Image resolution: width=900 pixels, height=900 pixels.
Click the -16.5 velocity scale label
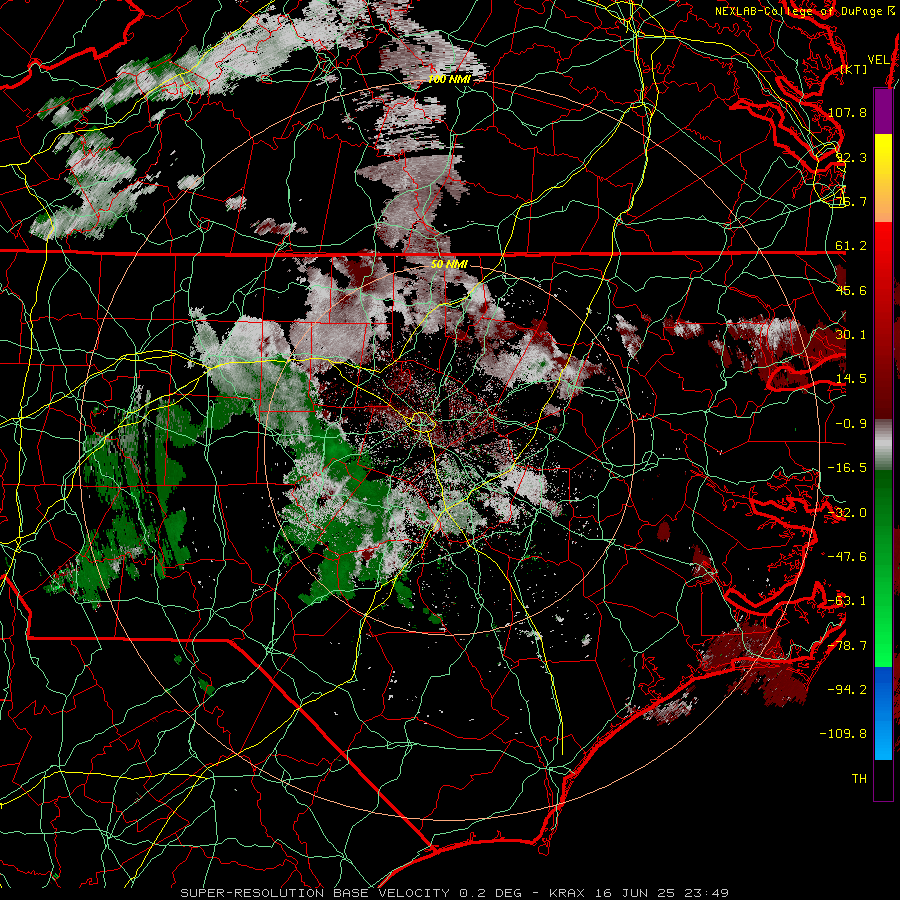[847, 468]
